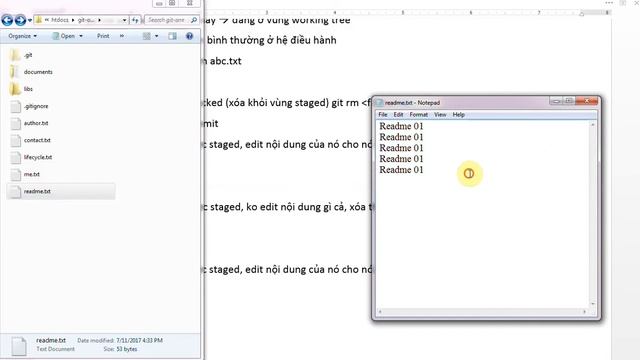Open the view options dropdown arrow
This screenshot has width=640, height=360.
pos(156,36)
